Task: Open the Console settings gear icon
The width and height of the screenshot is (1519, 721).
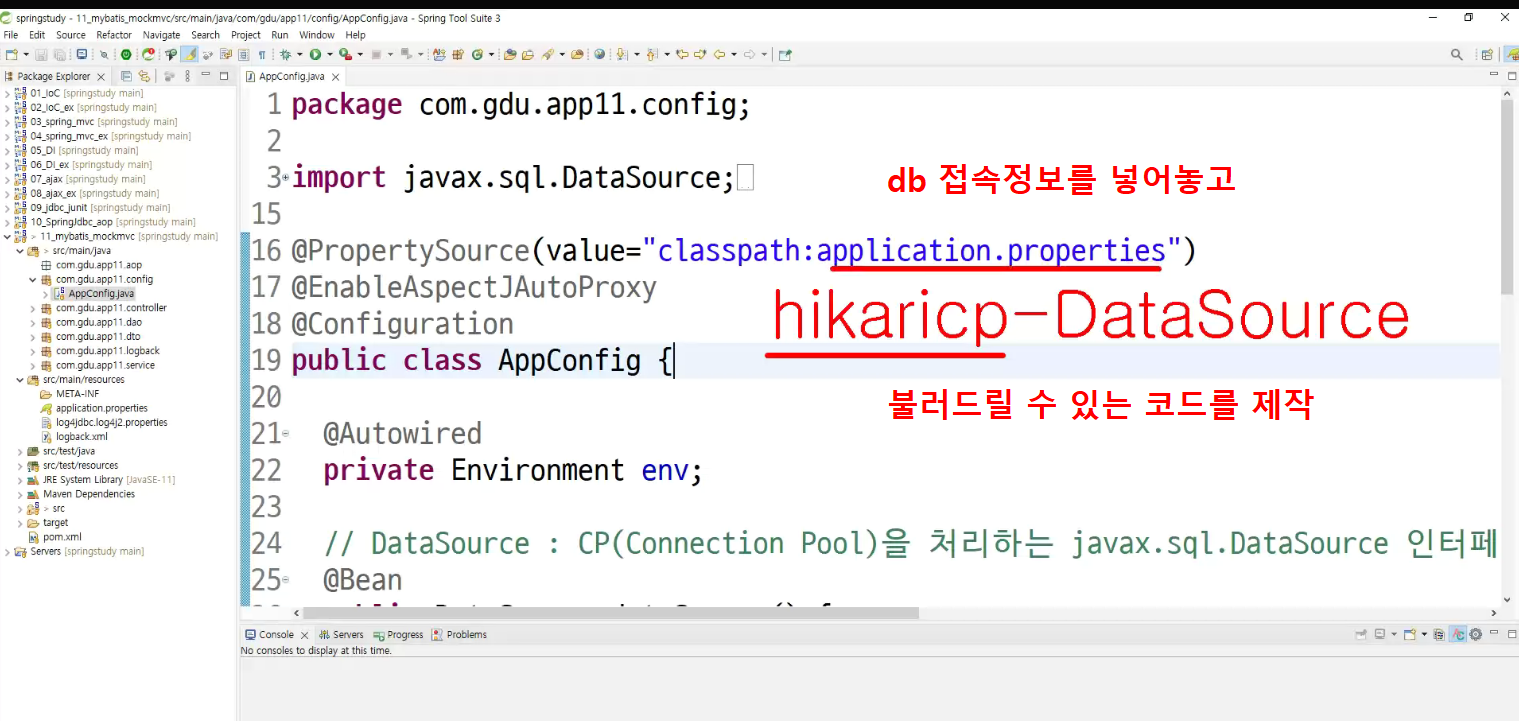Action: 1475,635
